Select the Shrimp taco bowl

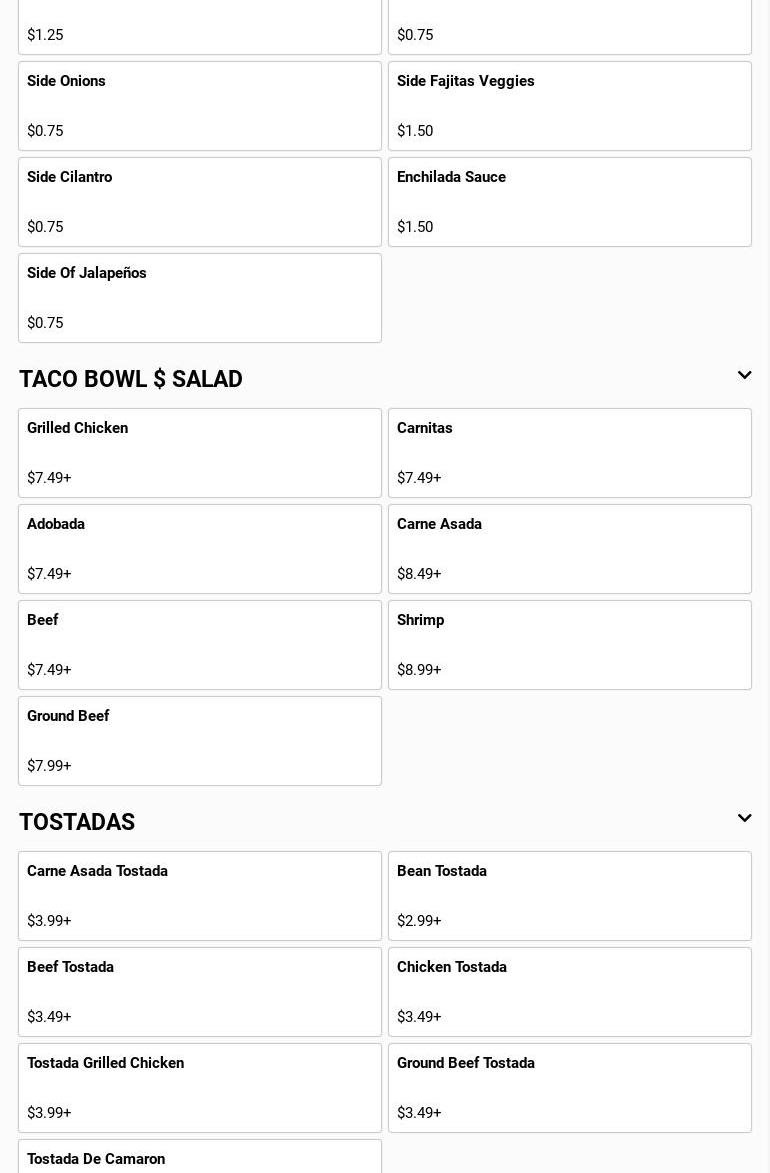click(570, 645)
